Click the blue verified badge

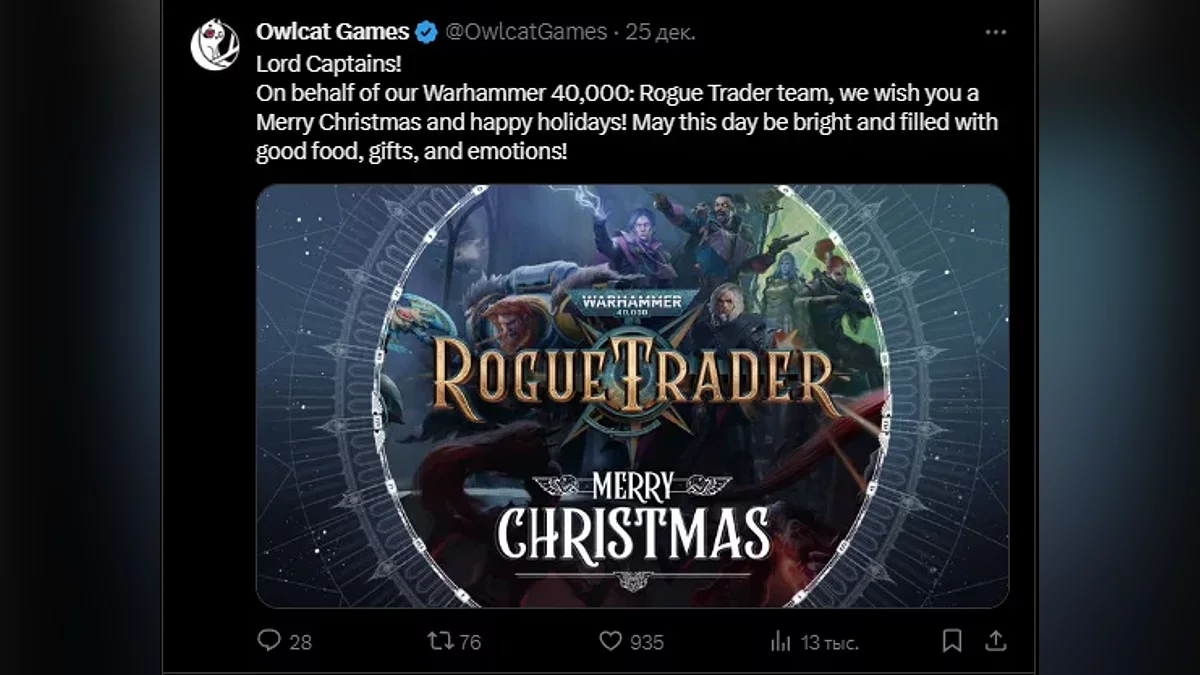426,32
